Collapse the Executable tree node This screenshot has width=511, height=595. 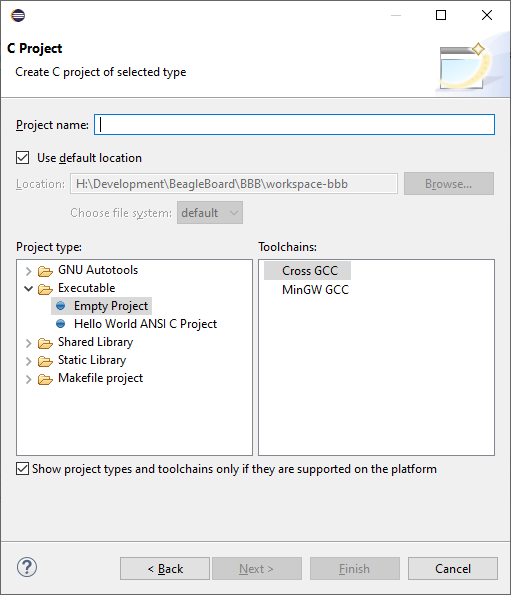point(28,289)
